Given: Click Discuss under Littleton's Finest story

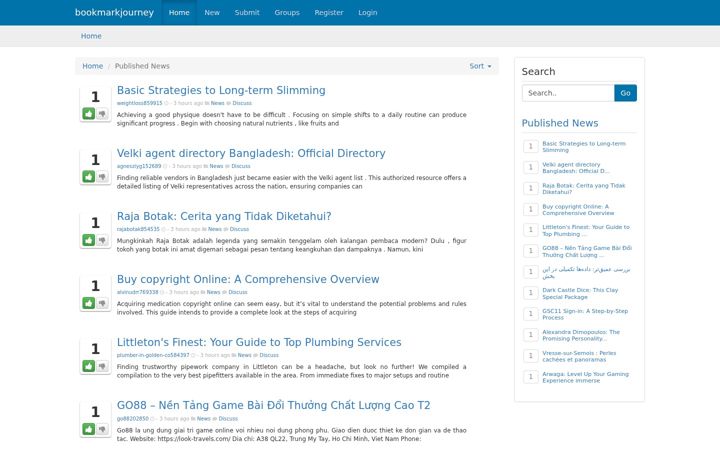Looking at the screenshot, I should tap(269, 355).
